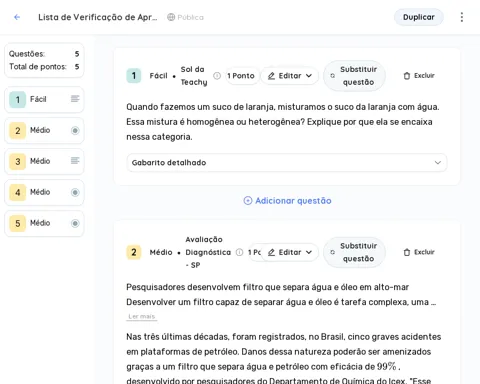Click trash Excluir icon for question 2
The image size is (480, 384).
tap(407, 252)
